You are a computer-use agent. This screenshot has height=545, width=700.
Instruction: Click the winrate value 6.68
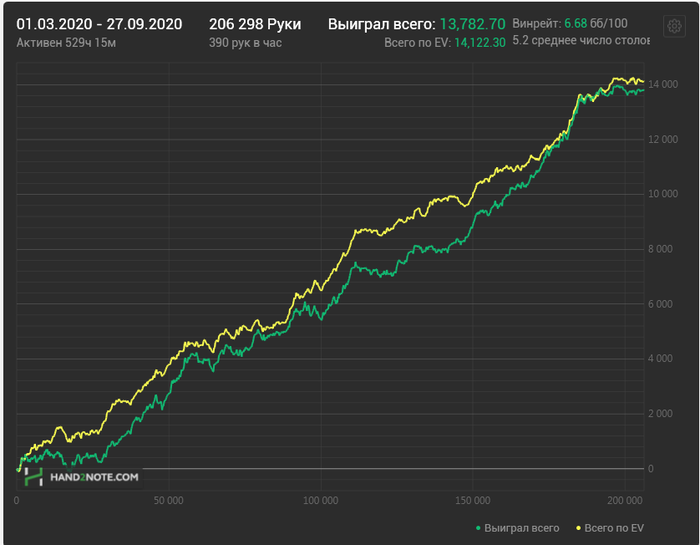(x=575, y=23)
